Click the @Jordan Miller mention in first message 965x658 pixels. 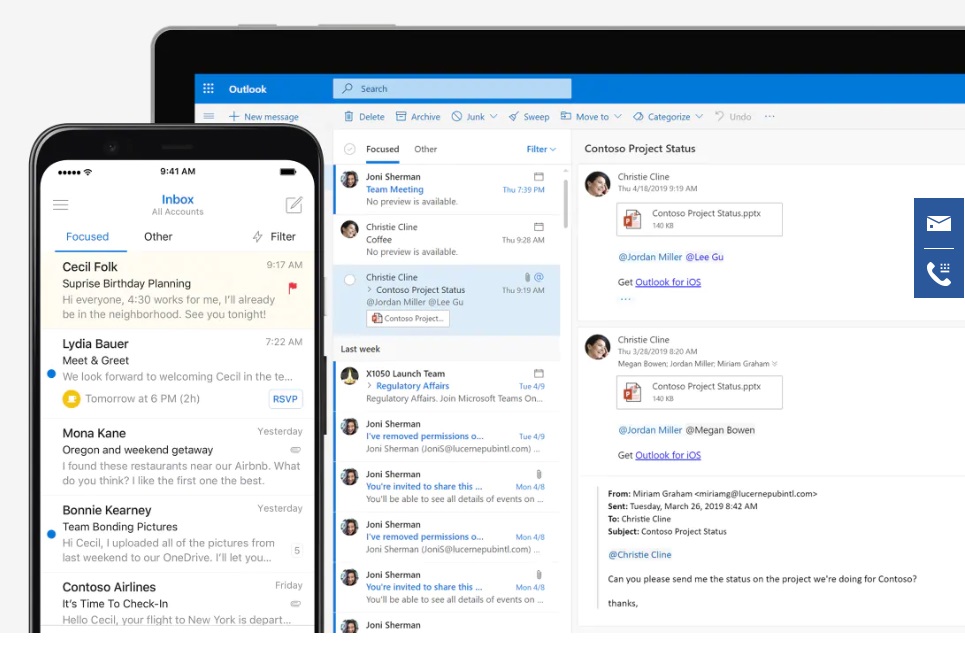coord(650,257)
